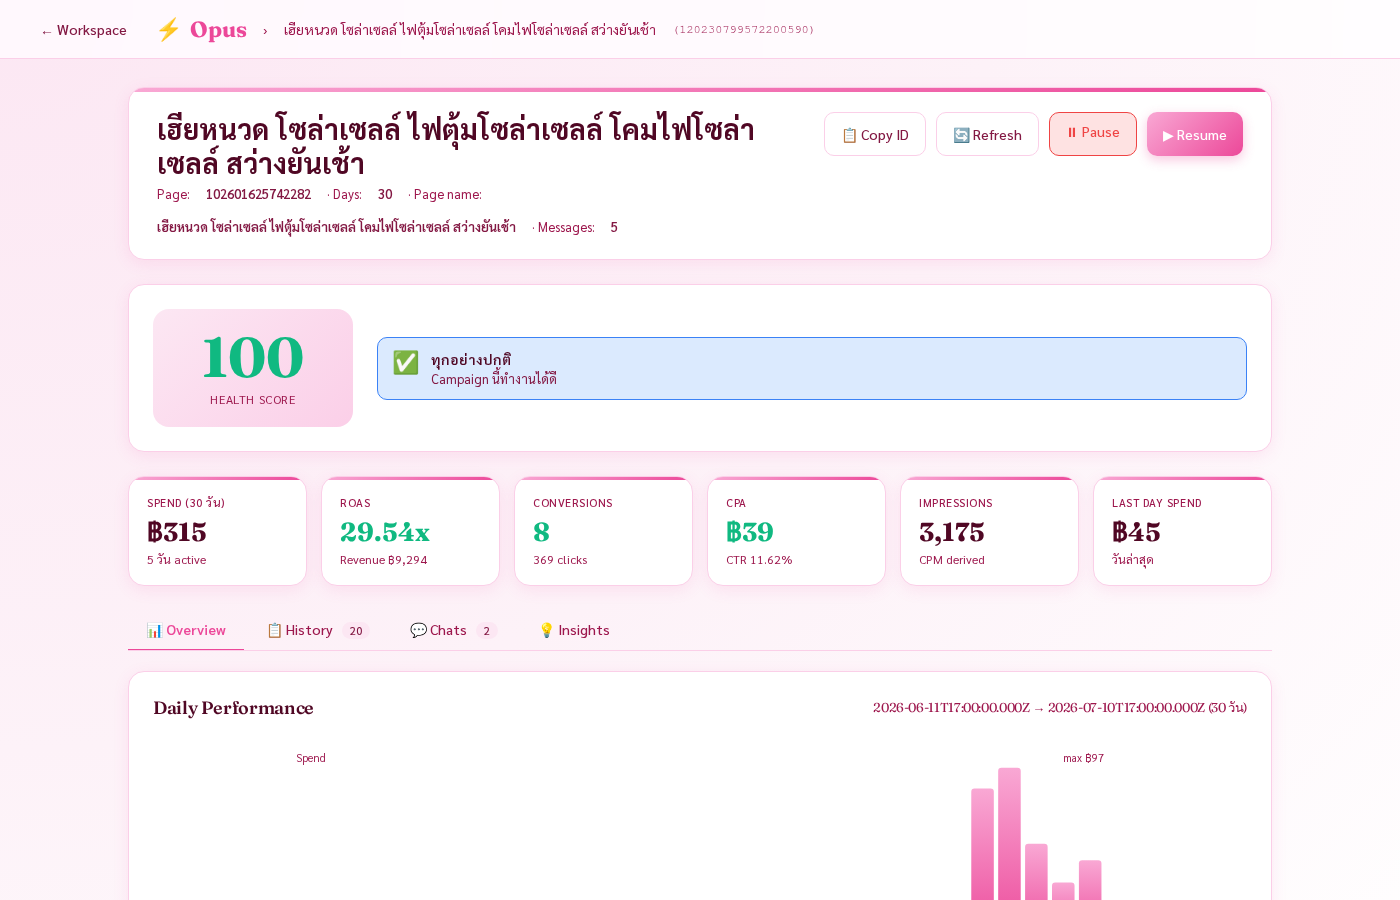Click the Last Day Spend card
Viewport: 1400px width, 900px height.
[x=1182, y=531]
